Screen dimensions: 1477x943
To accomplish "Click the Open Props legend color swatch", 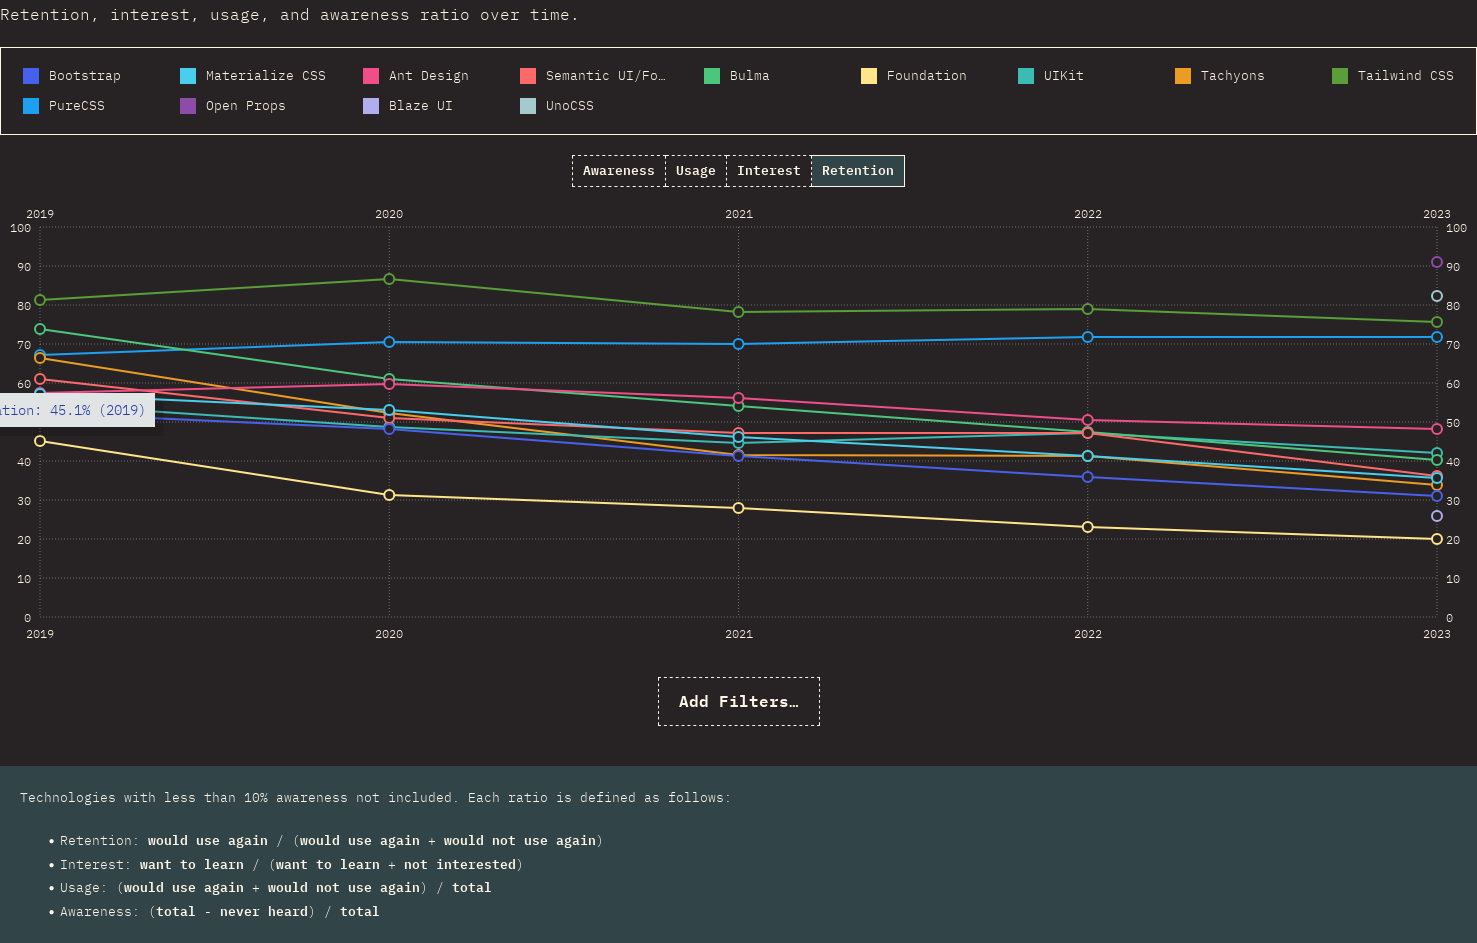I will pos(188,106).
